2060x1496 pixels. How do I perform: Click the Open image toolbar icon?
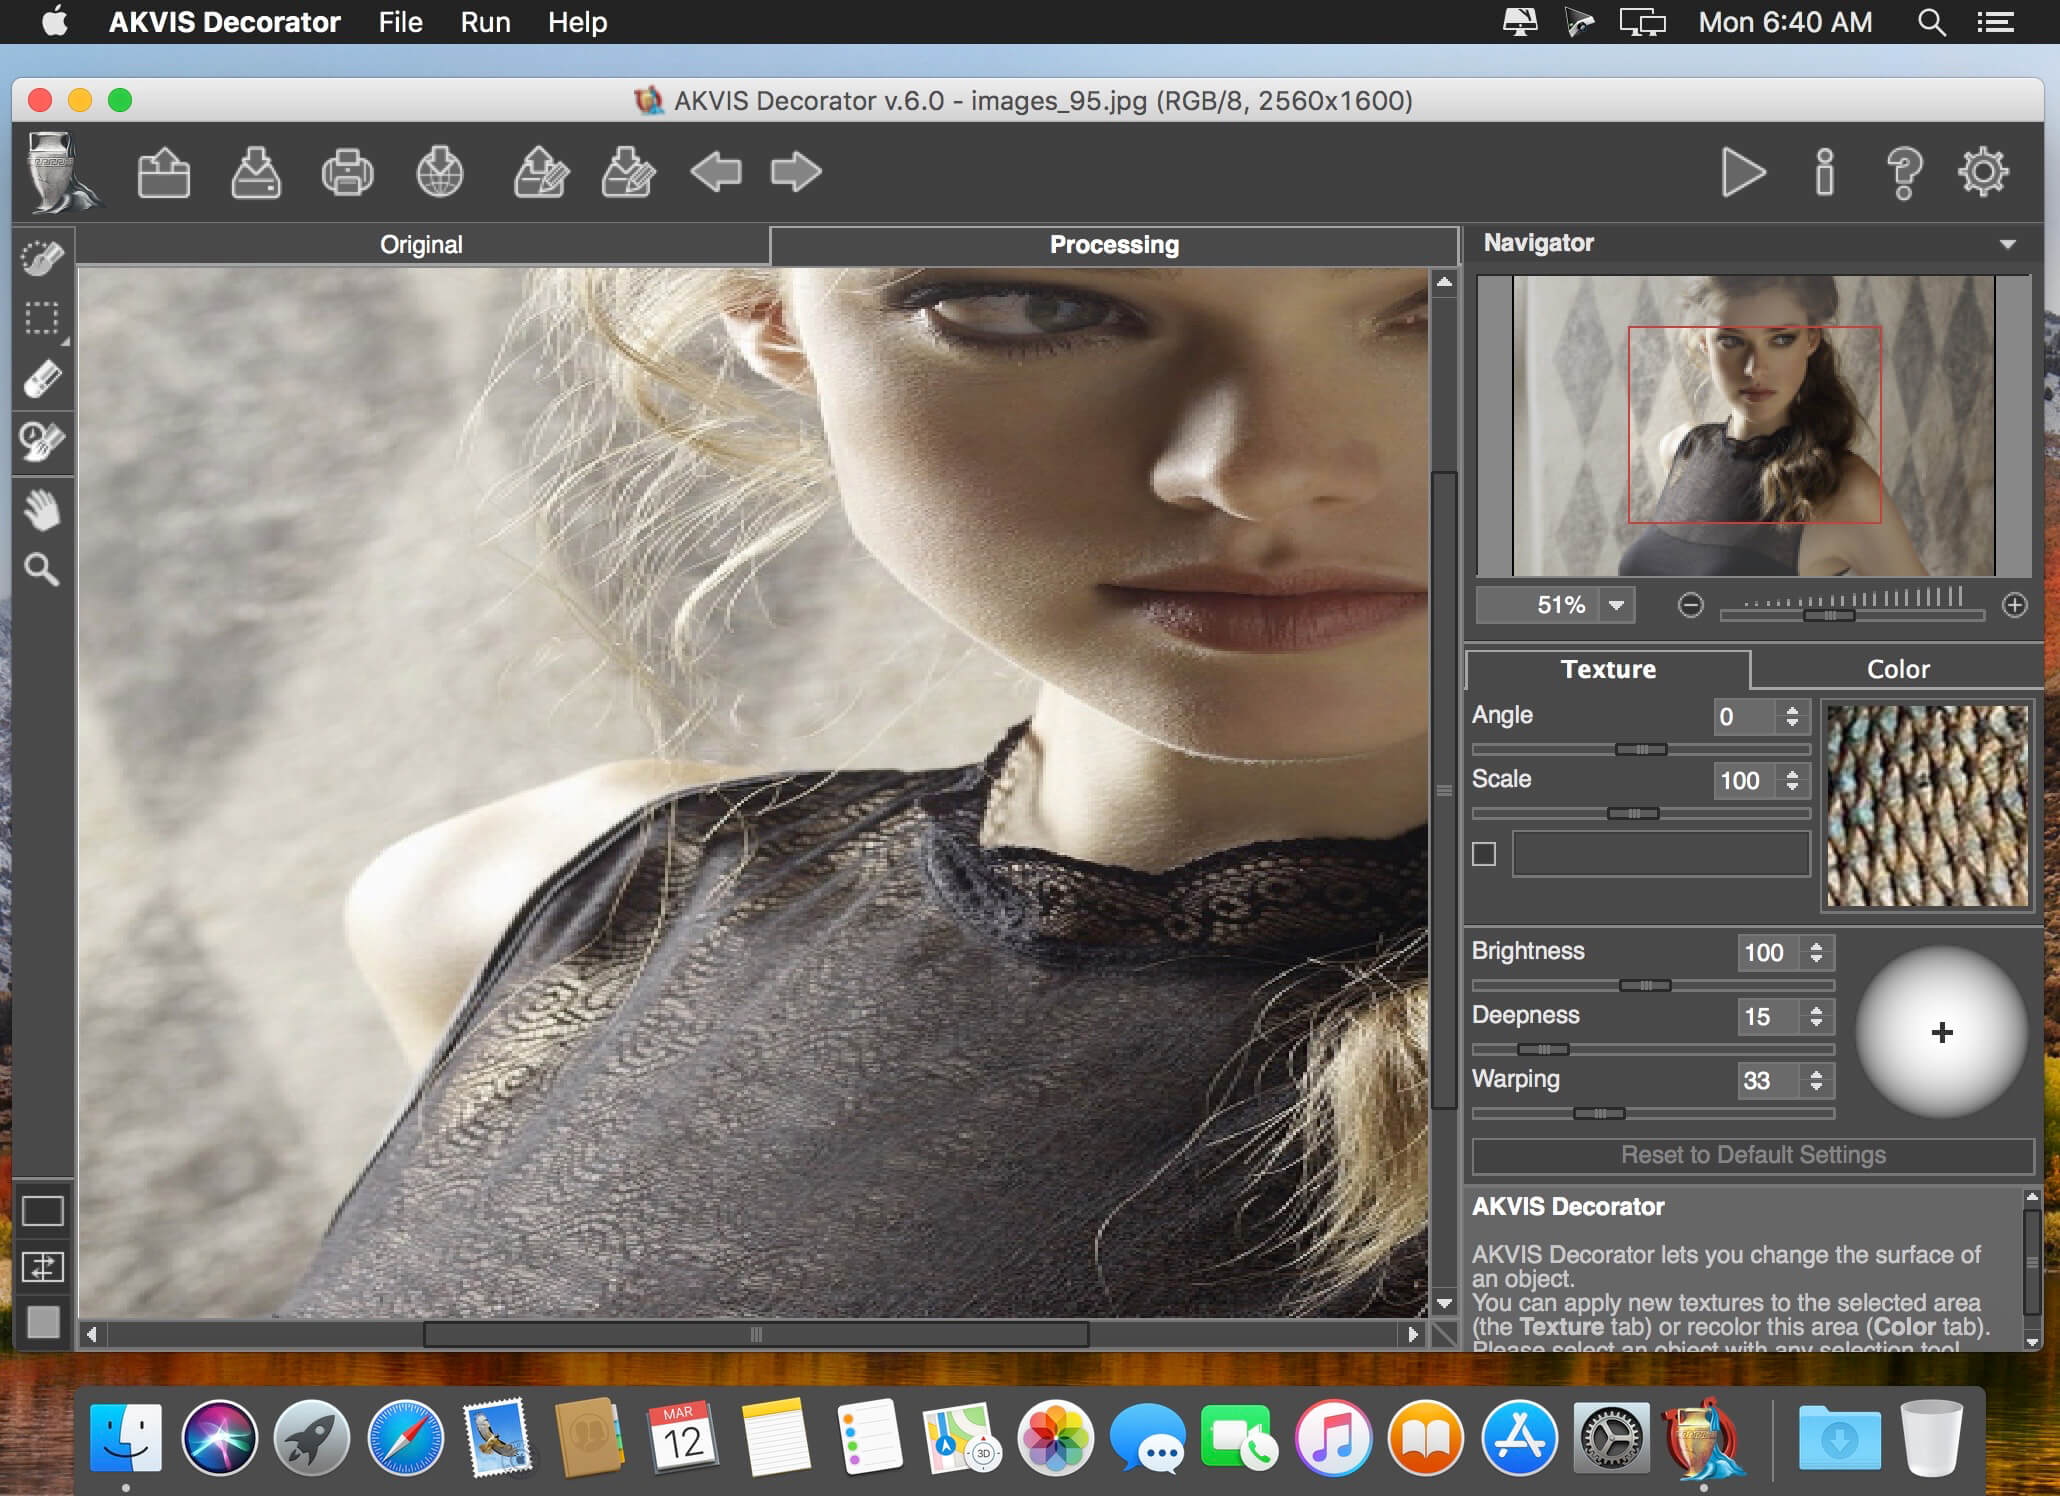point(164,173)
